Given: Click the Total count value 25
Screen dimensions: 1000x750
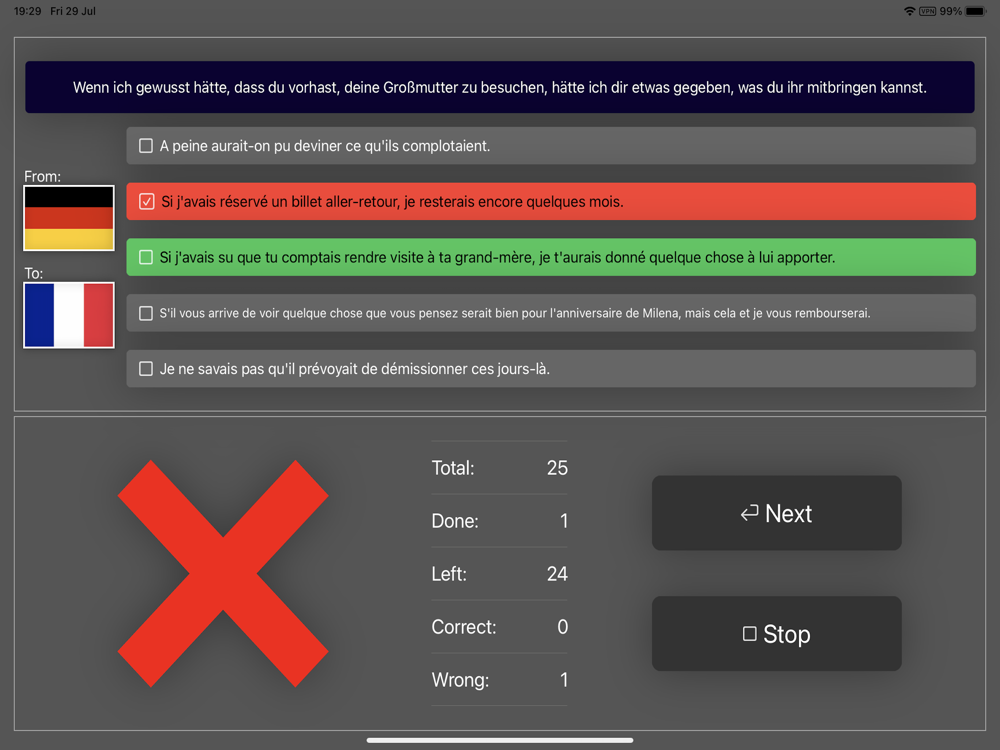Looking at the screenshot, I should coord(557,467).
